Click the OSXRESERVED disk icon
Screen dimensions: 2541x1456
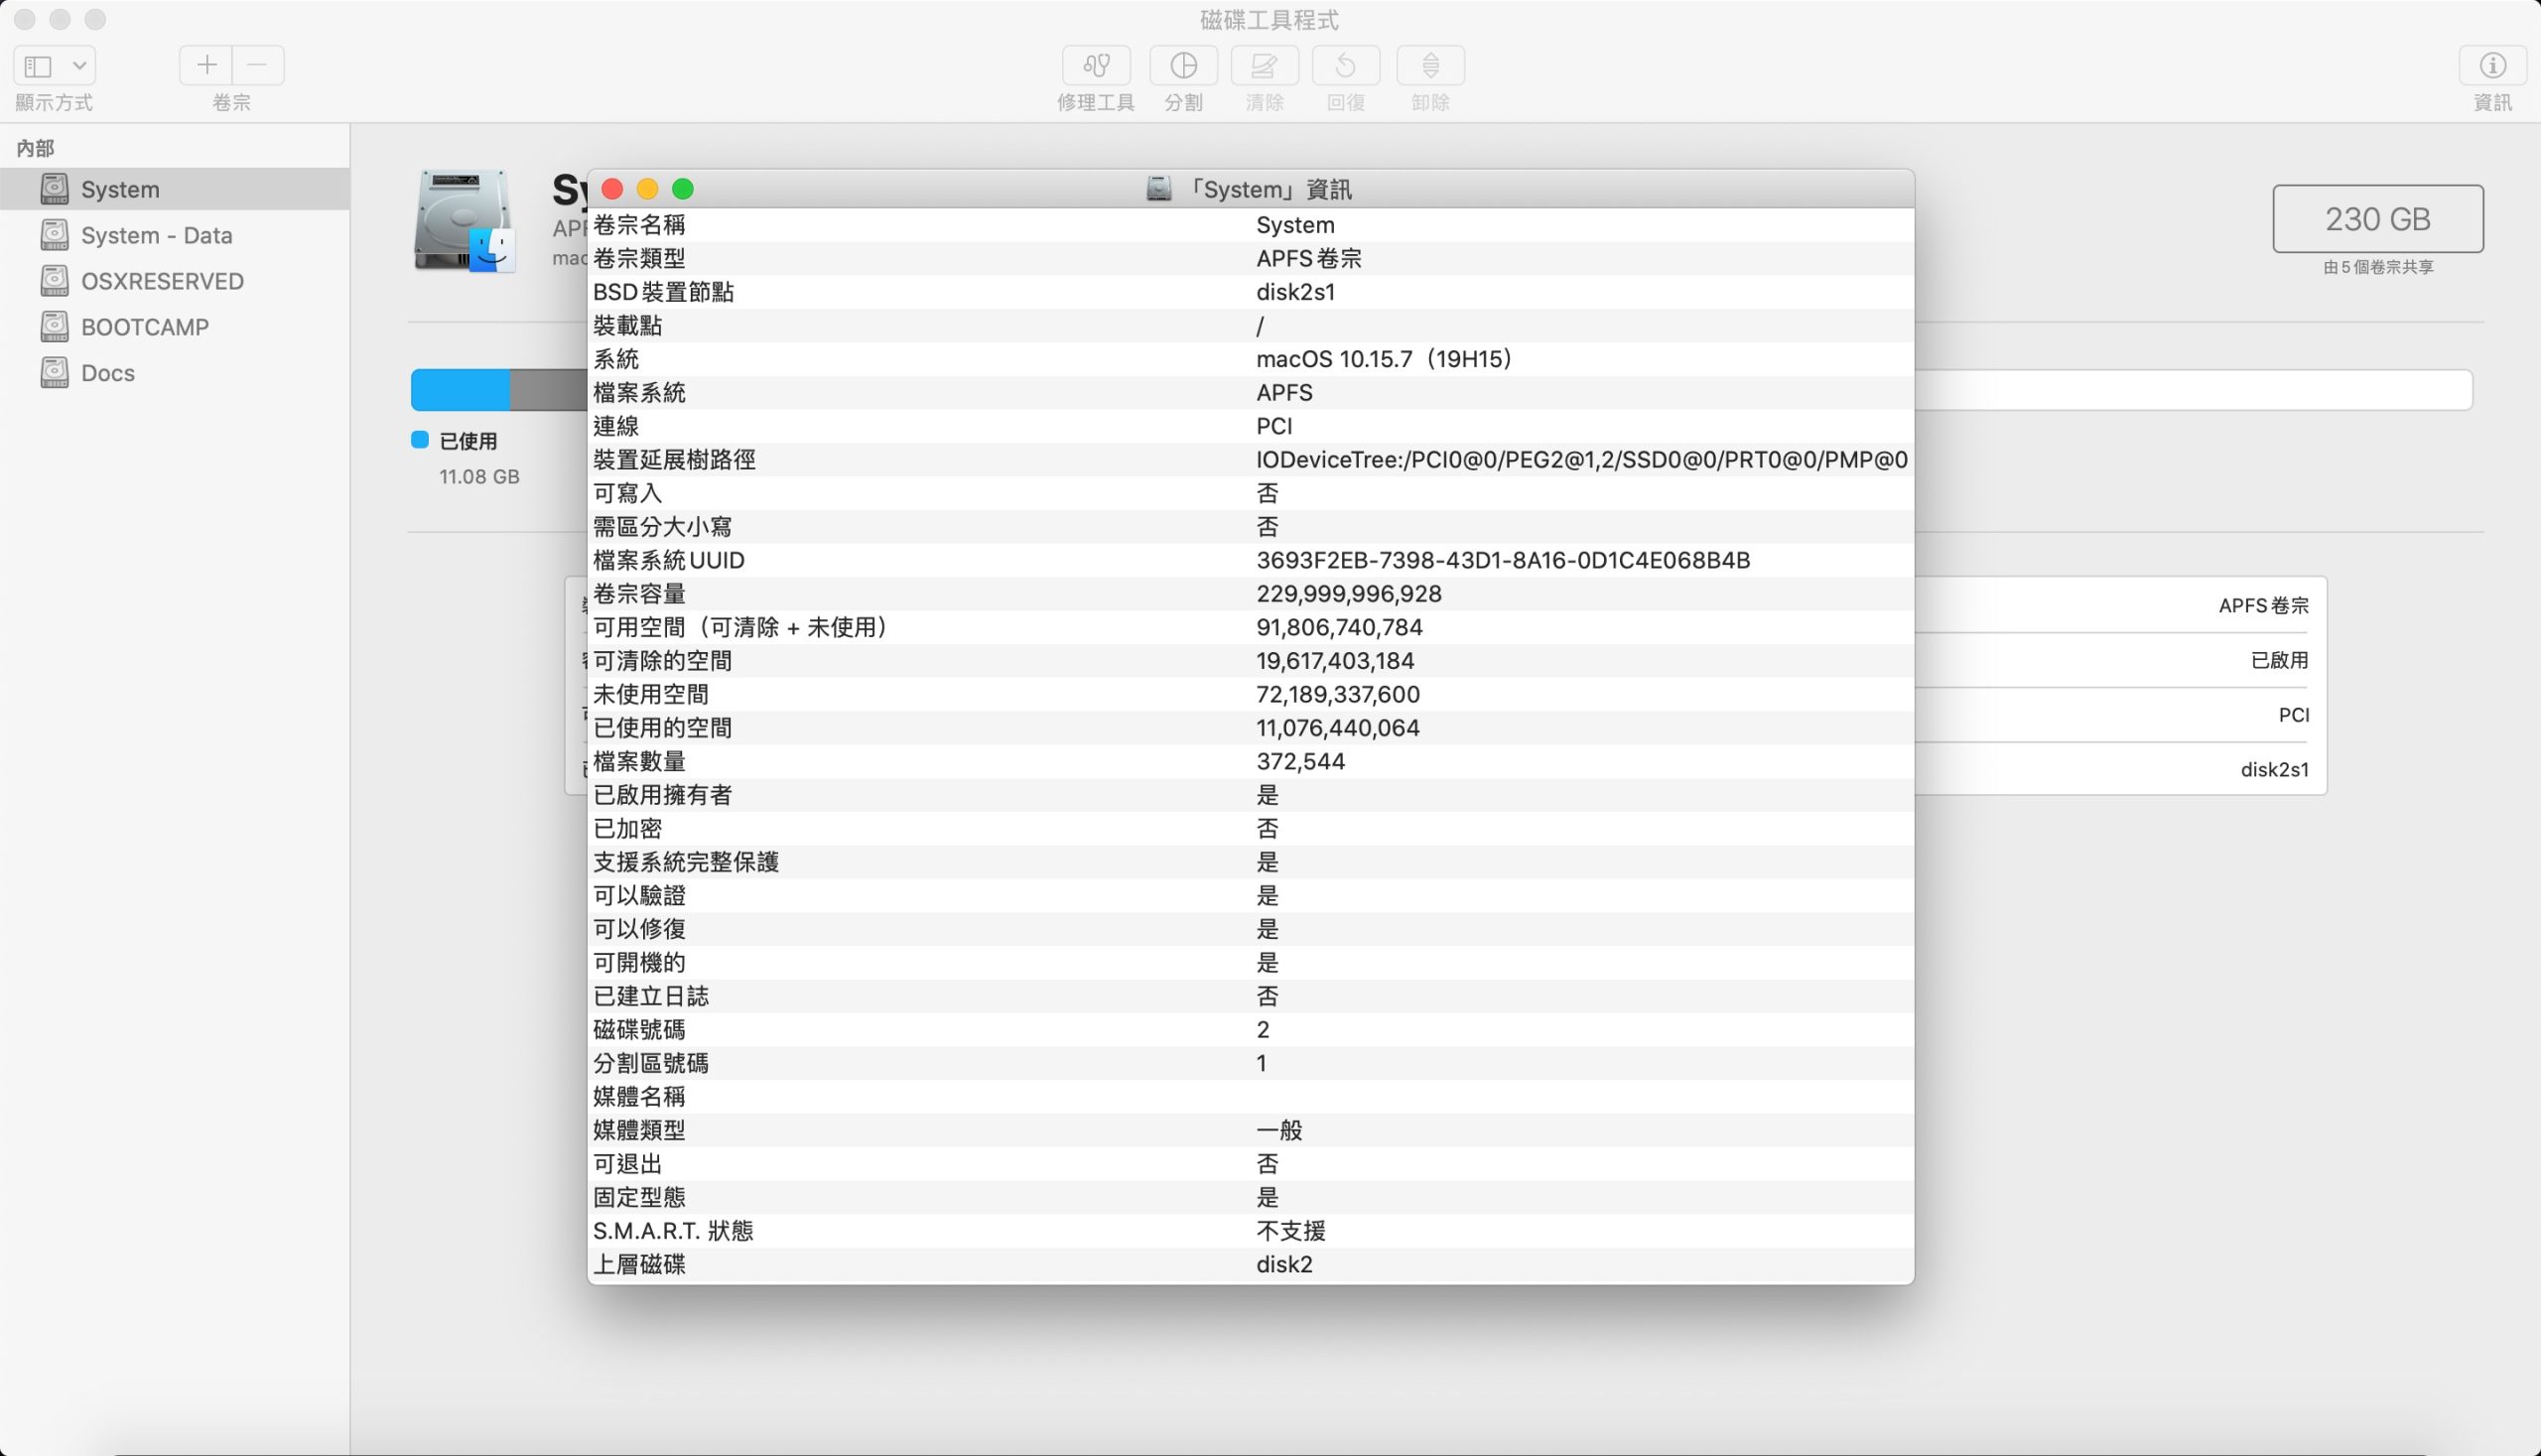coord(54,280)
